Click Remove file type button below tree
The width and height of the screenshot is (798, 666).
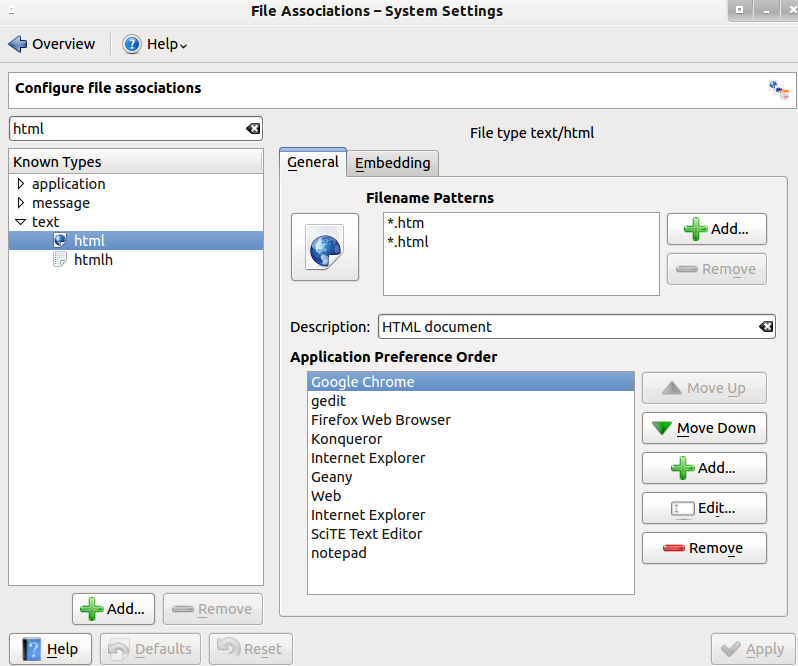(x=213, y=609)
